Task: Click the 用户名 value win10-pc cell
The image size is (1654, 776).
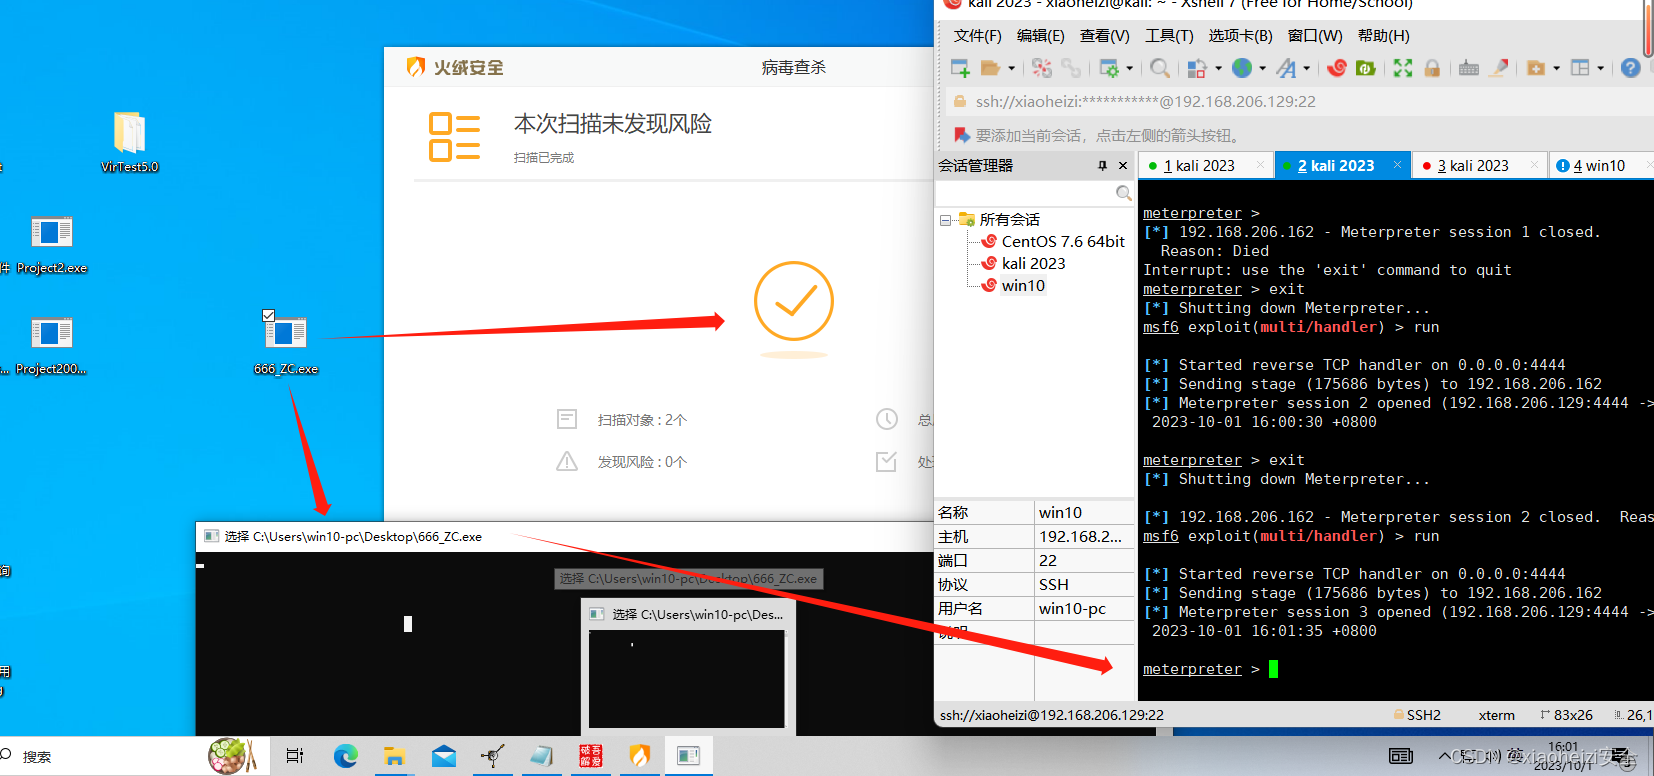Action: [x=1084, y=609]
